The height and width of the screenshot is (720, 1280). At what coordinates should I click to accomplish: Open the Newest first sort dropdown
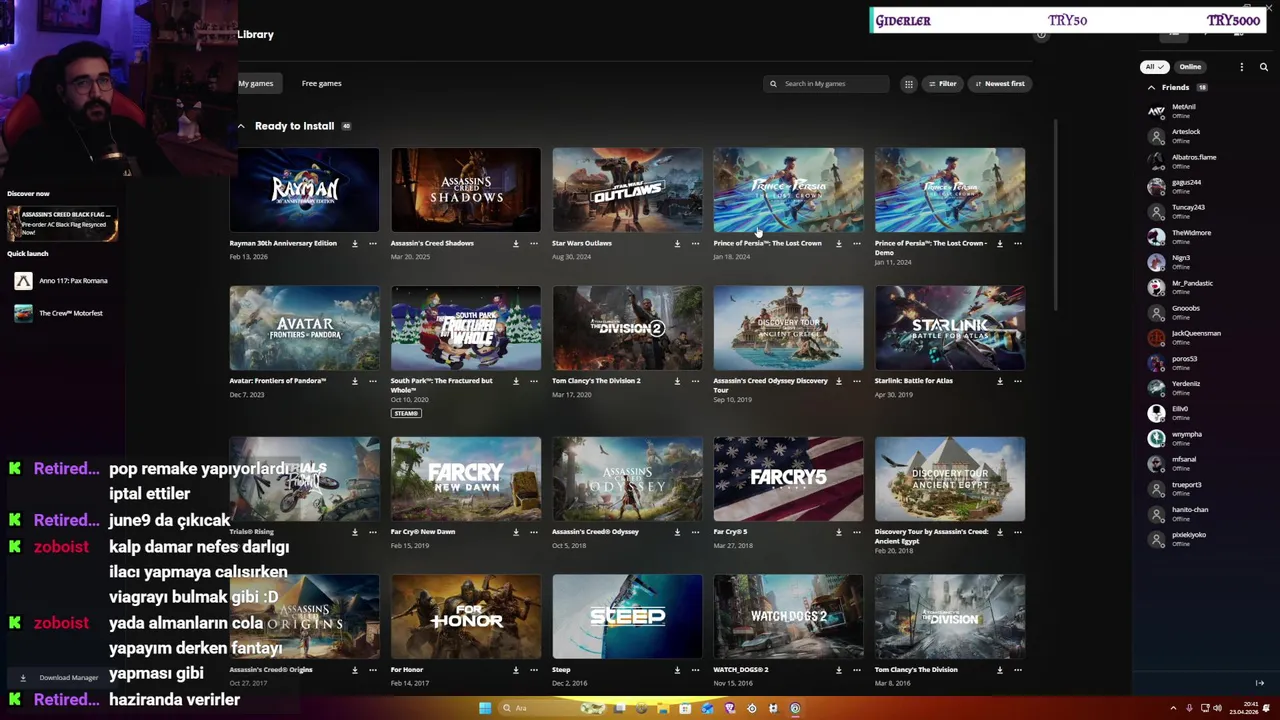(x=1000, y=84)
